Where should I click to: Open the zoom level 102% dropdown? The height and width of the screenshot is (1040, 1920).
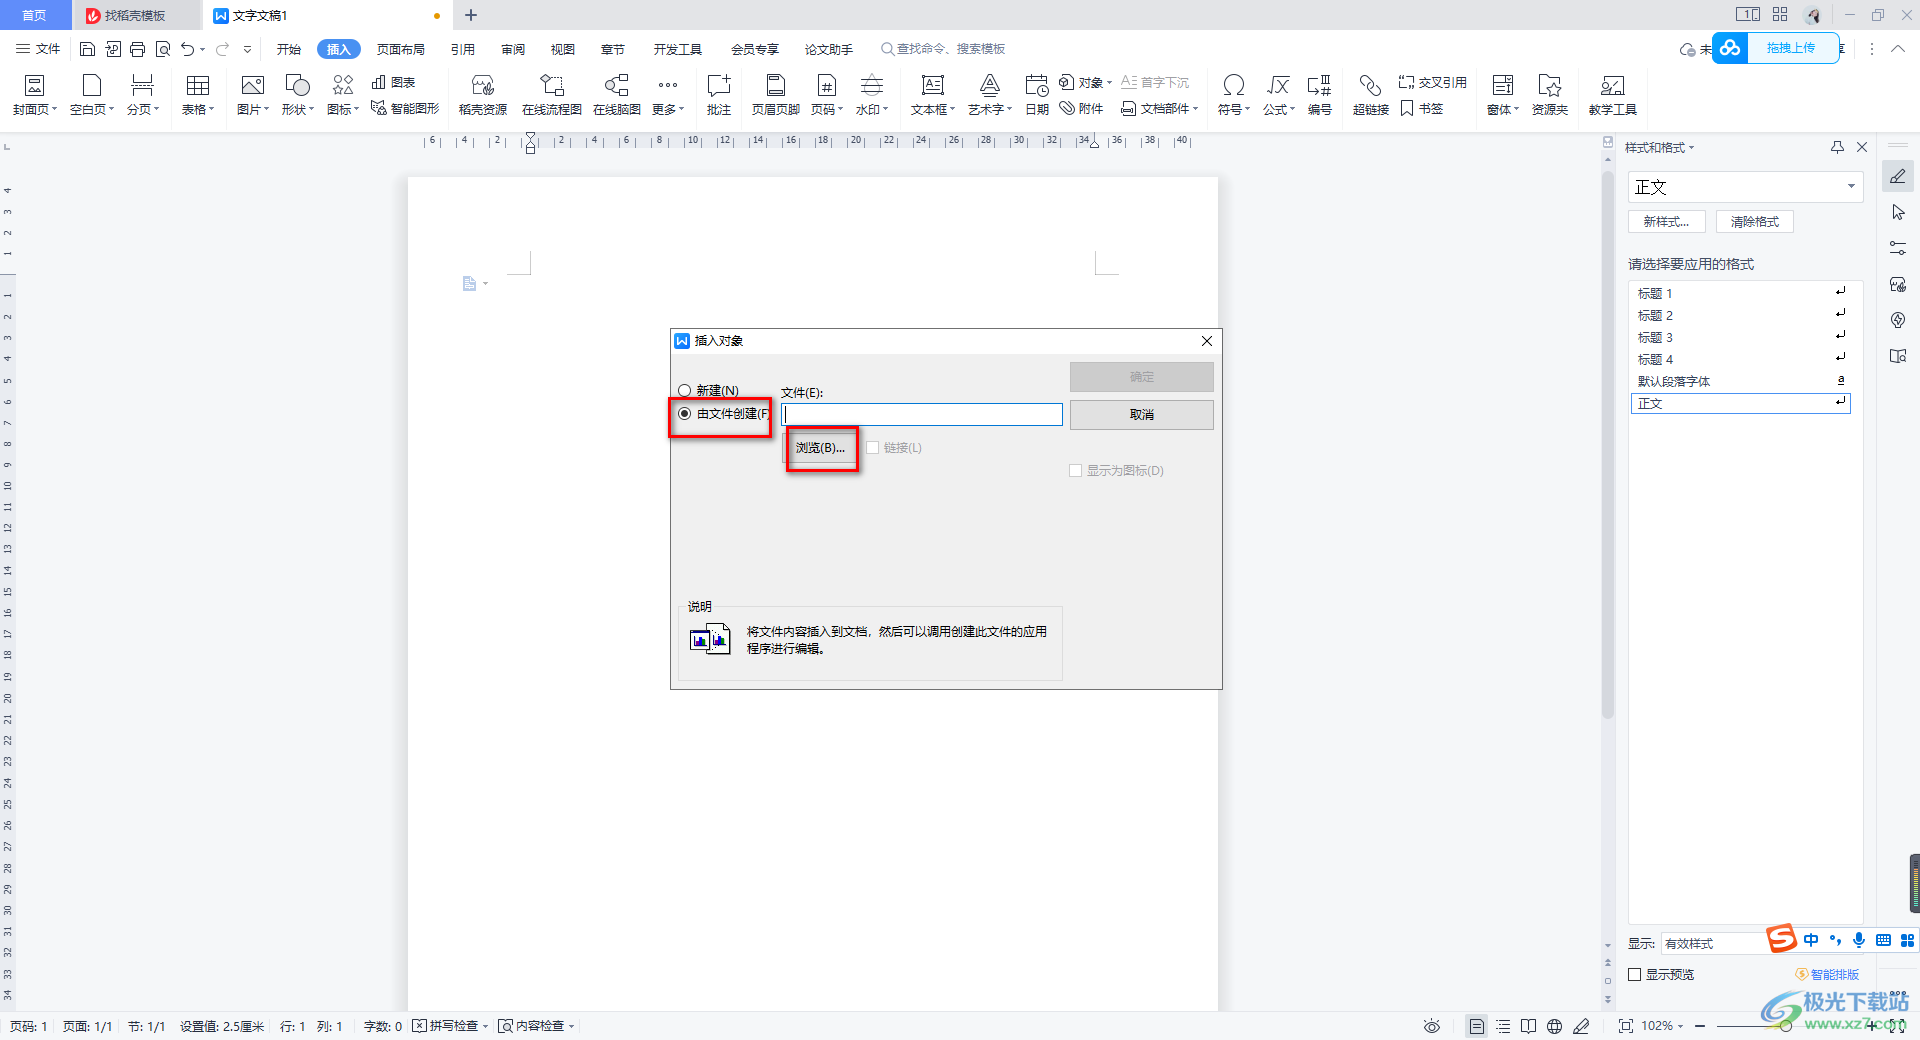(x=1662, y=1026)
